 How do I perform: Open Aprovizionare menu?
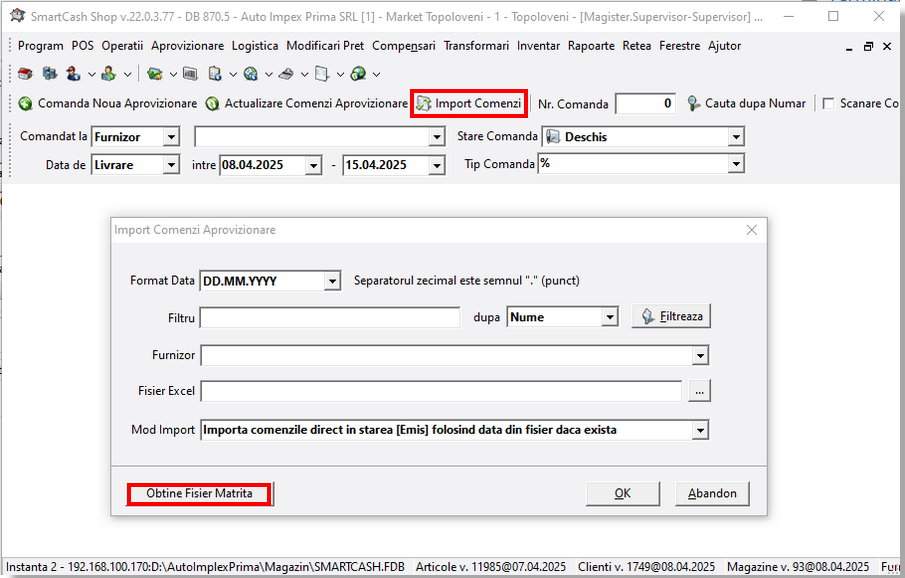coord(187,46)
